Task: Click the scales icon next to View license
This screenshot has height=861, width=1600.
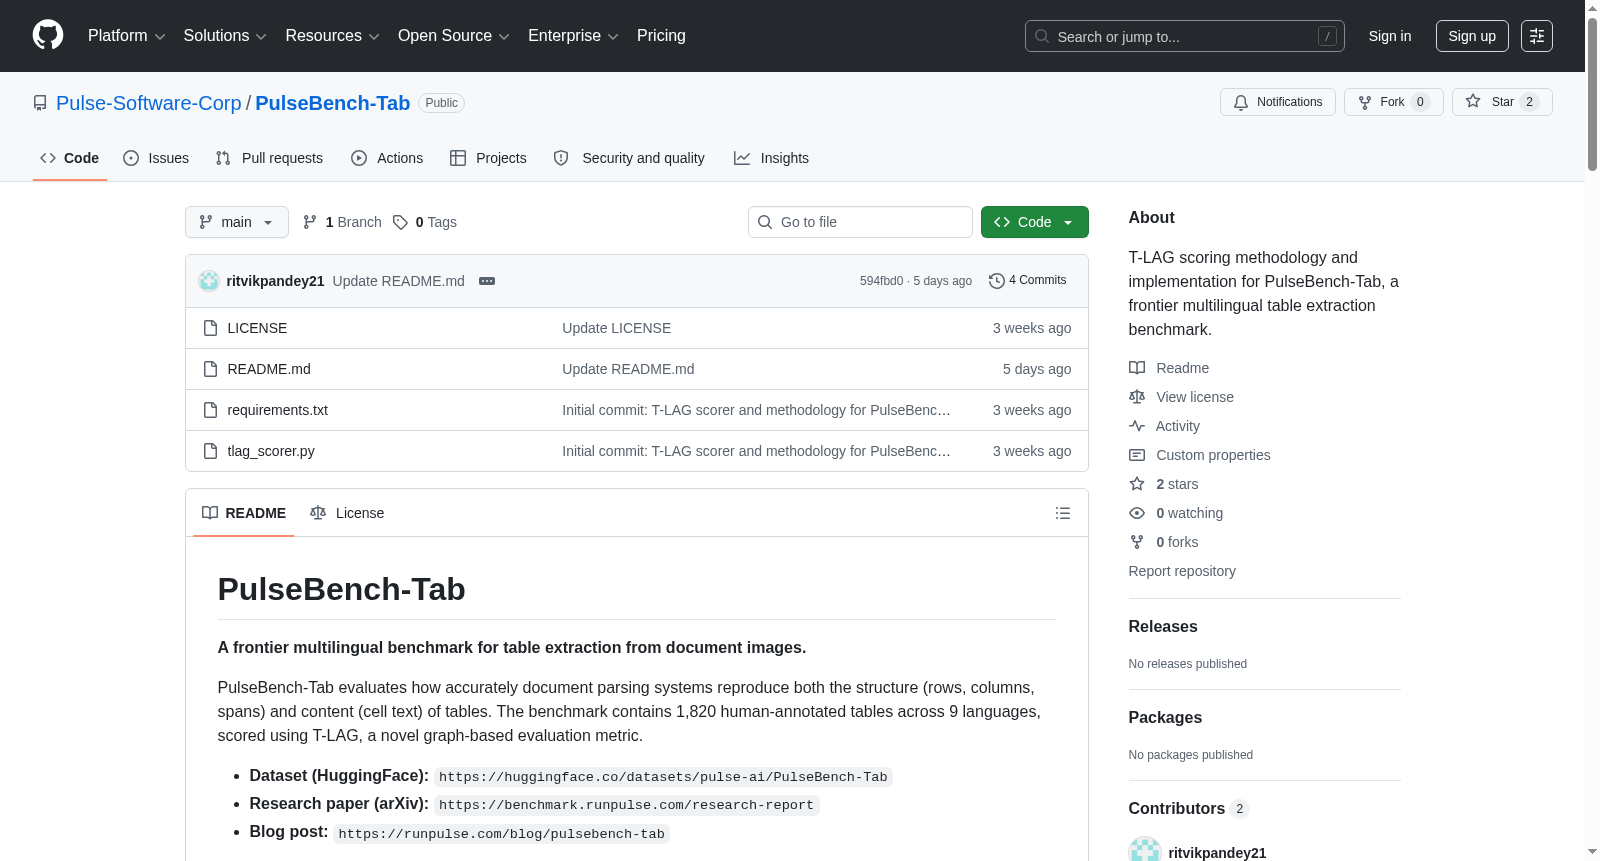Action: point(1137,397)
